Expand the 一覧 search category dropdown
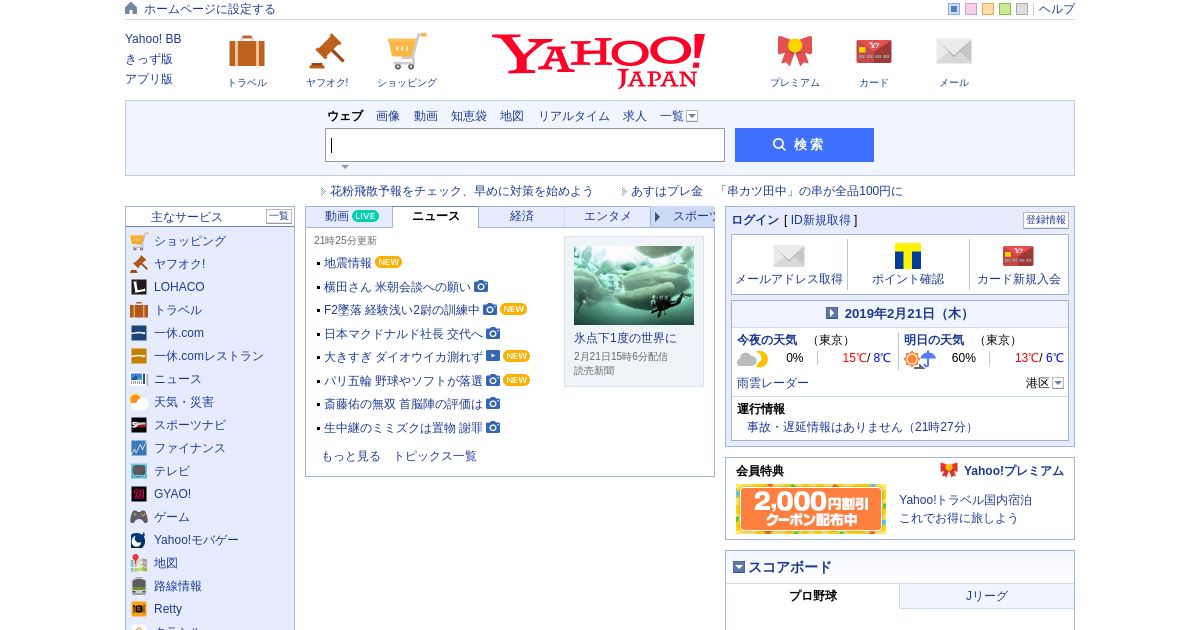Screen dimensions: 1200x630 (692, 116)
